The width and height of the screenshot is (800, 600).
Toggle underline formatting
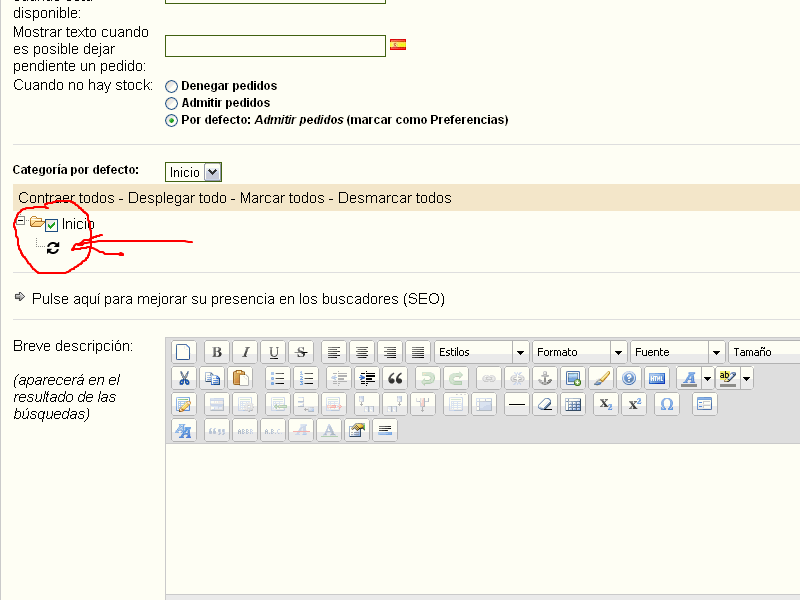273,352
